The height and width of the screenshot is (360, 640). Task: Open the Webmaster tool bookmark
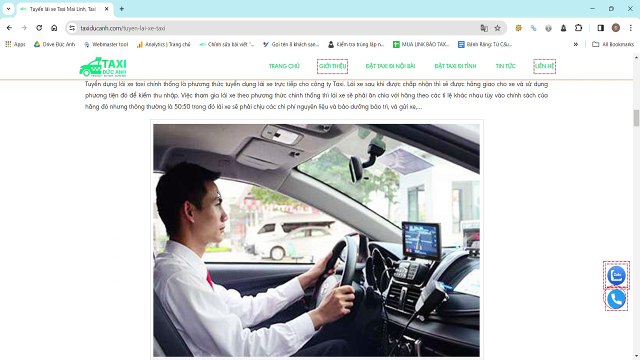pyautogui.click(x=106, y=44)
